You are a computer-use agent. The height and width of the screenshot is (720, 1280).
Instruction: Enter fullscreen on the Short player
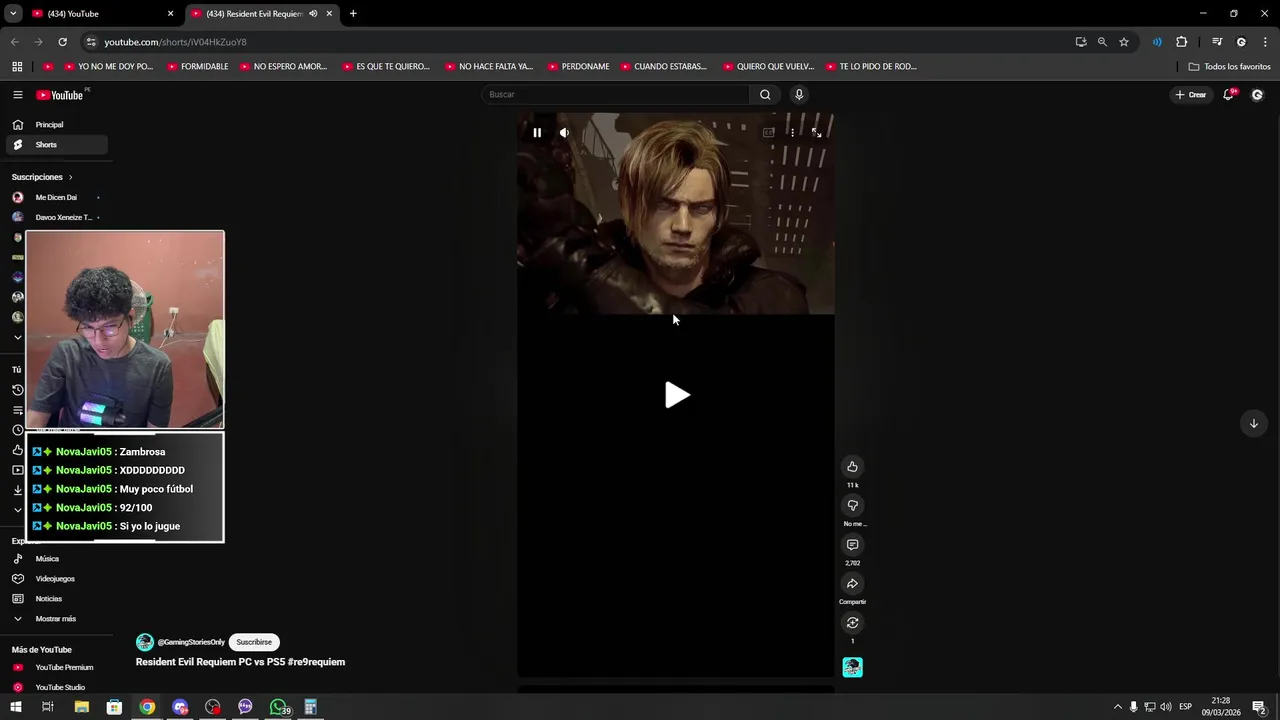tap(816, 132)
